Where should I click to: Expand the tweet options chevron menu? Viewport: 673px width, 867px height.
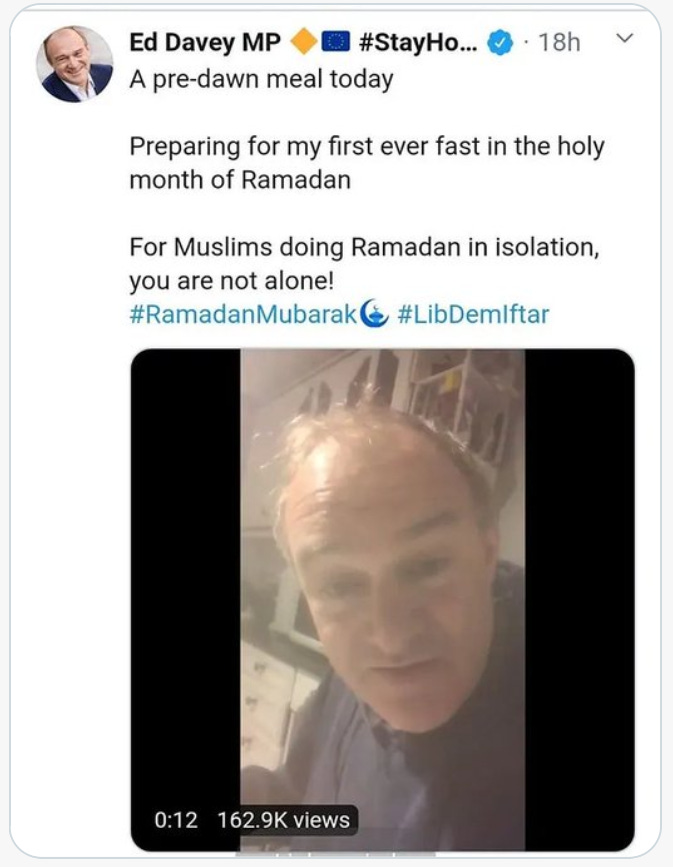coord(625,38)
